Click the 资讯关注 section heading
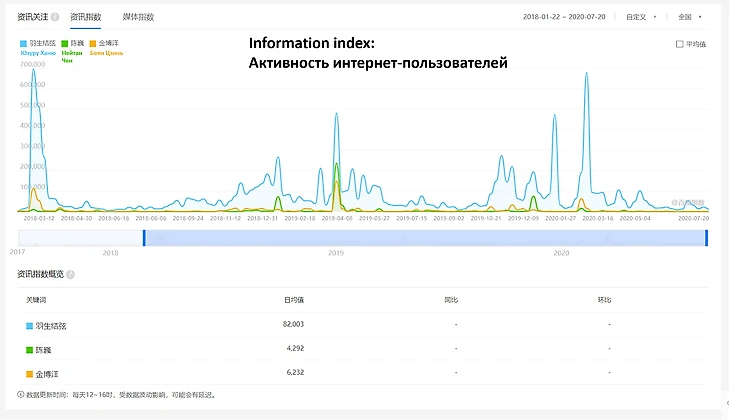The image size is (730, 420). tap(33, 17)
